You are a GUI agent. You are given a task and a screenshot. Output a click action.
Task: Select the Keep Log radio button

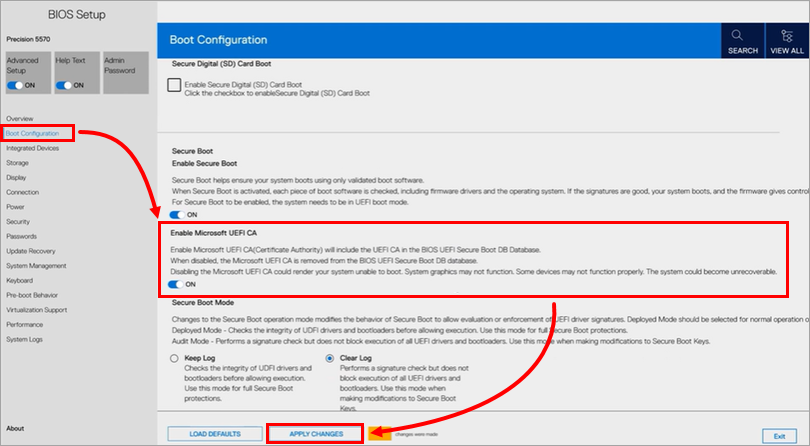(x=175, y=357)
